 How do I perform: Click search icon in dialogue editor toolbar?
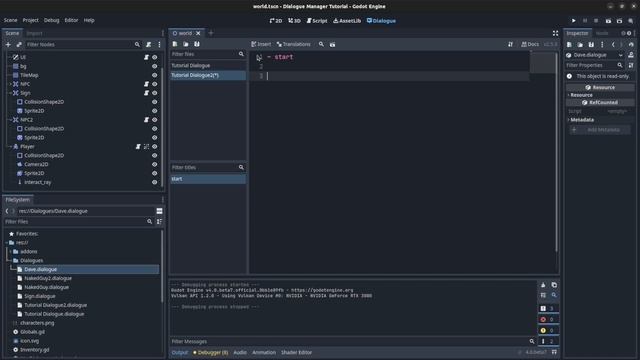pos(321,44)
